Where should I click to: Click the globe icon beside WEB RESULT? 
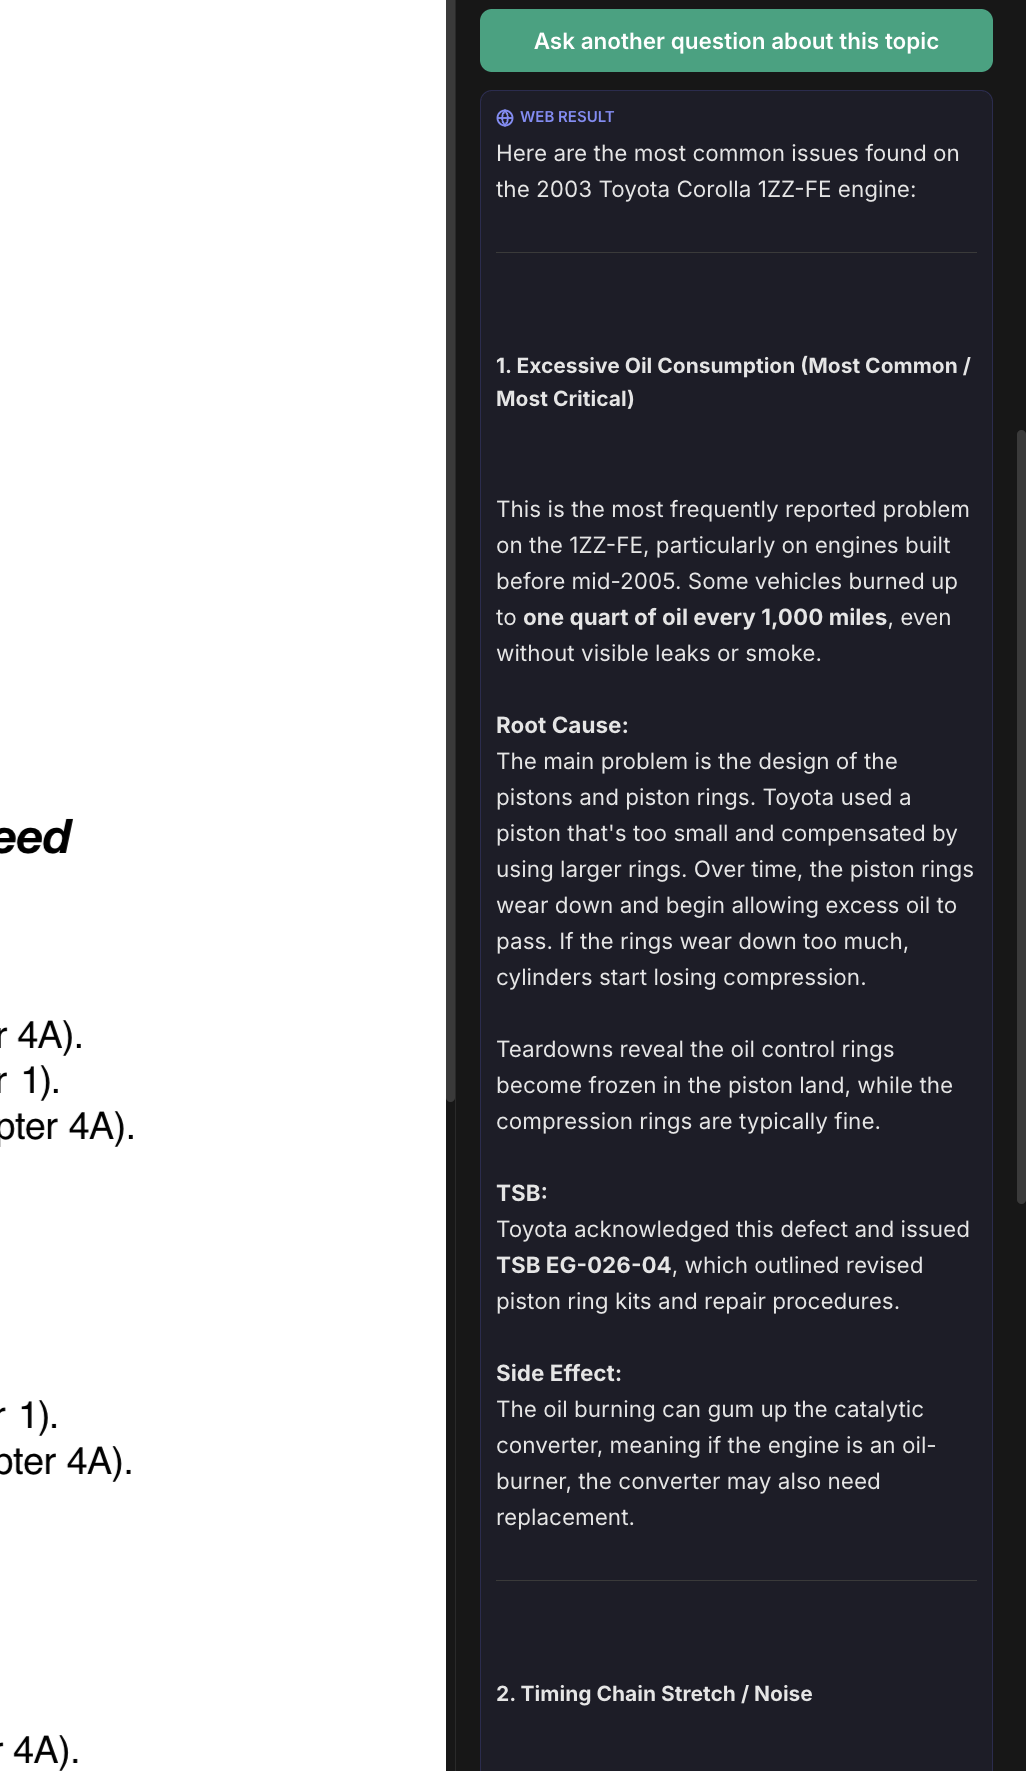[x=505, y=118]
